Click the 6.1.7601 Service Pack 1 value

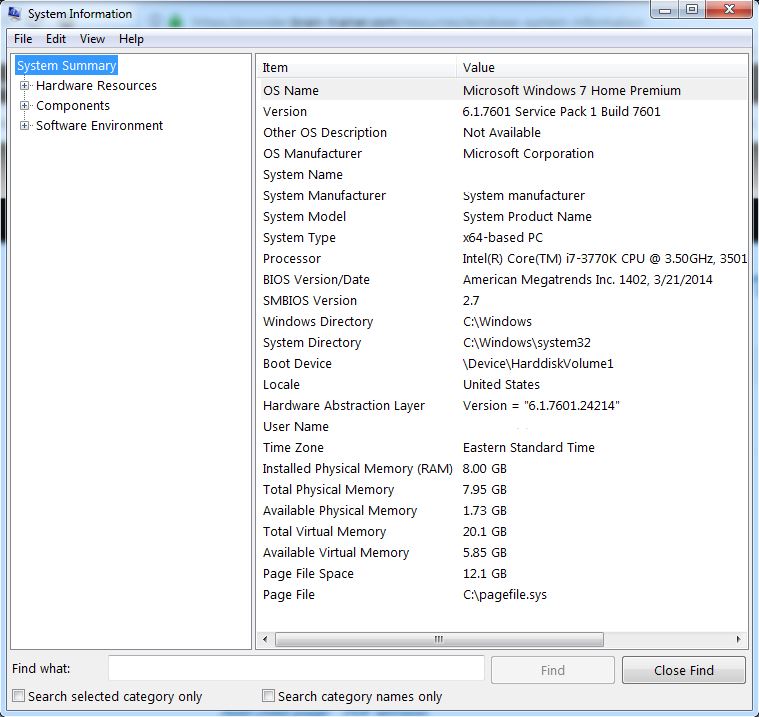562,111
